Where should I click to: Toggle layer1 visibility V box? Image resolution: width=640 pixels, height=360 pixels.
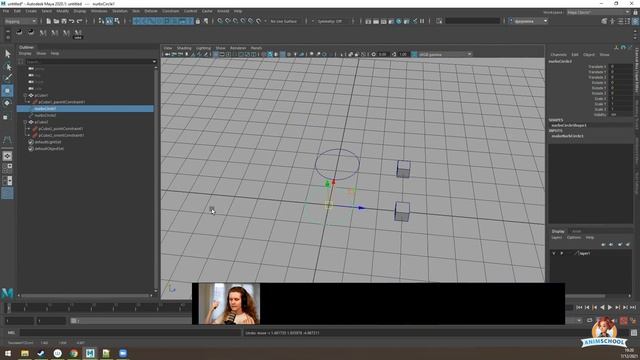point(554,253)
